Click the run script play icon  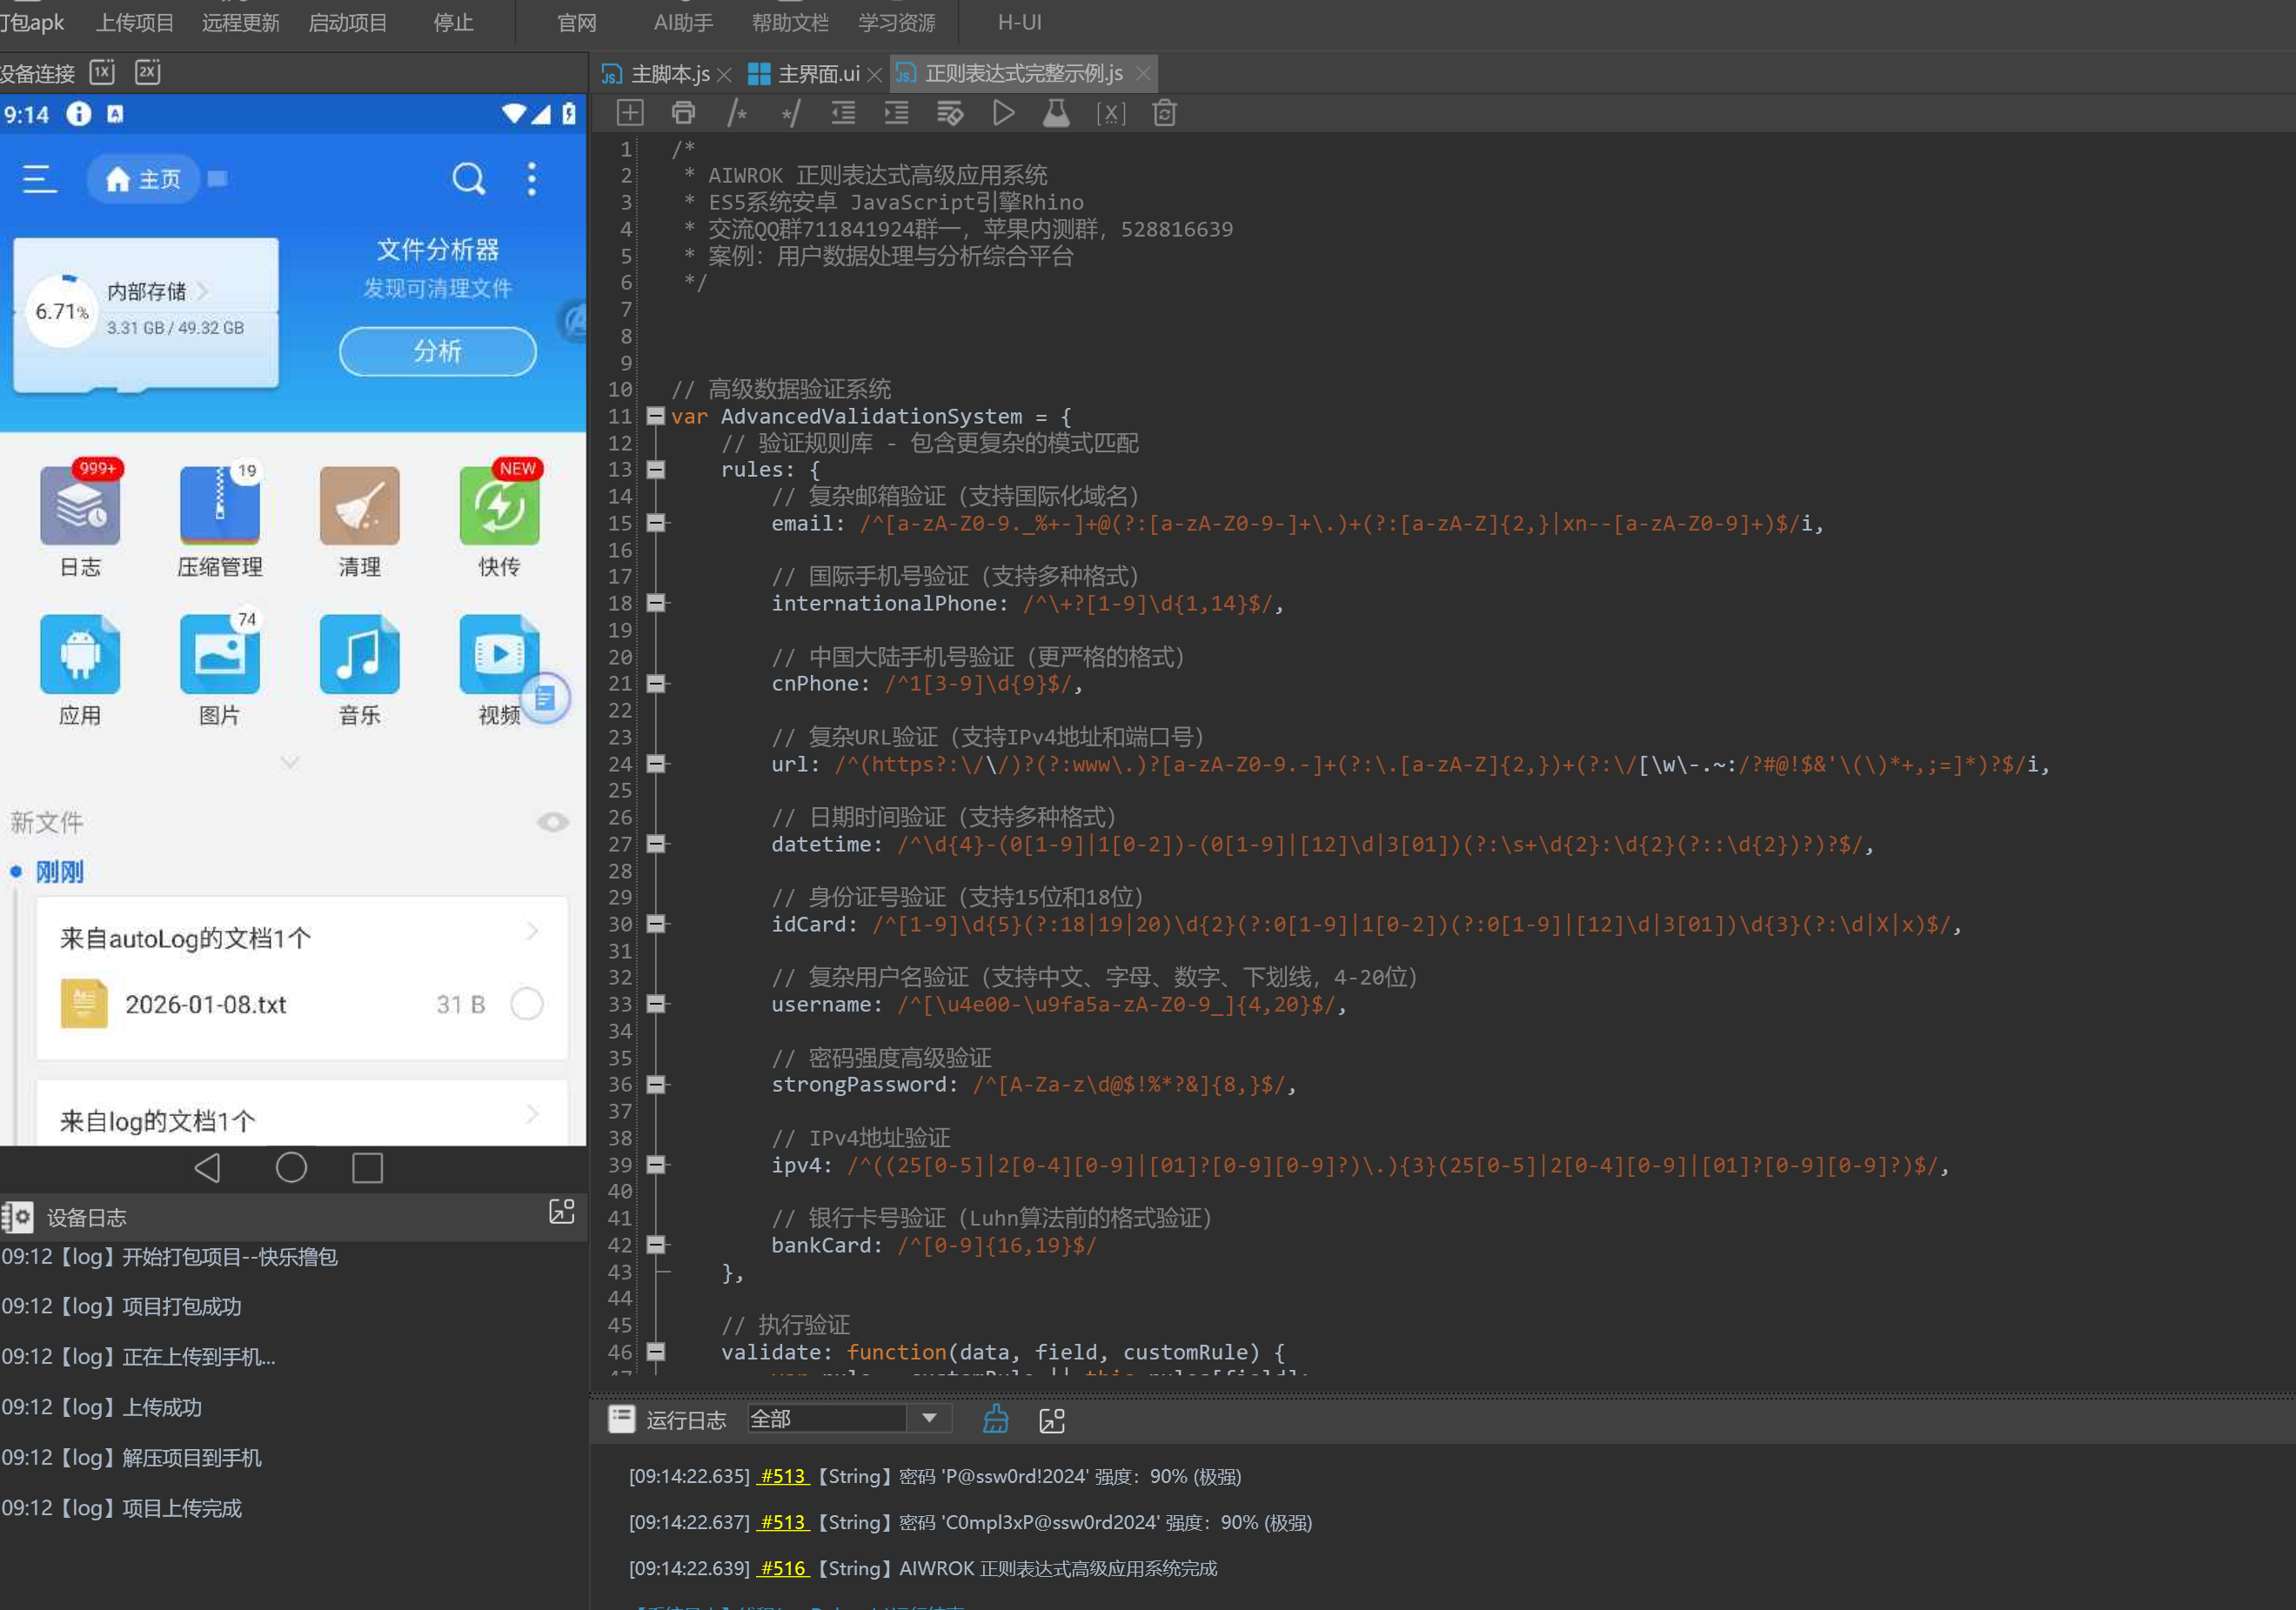click(x=1003, y=113)
